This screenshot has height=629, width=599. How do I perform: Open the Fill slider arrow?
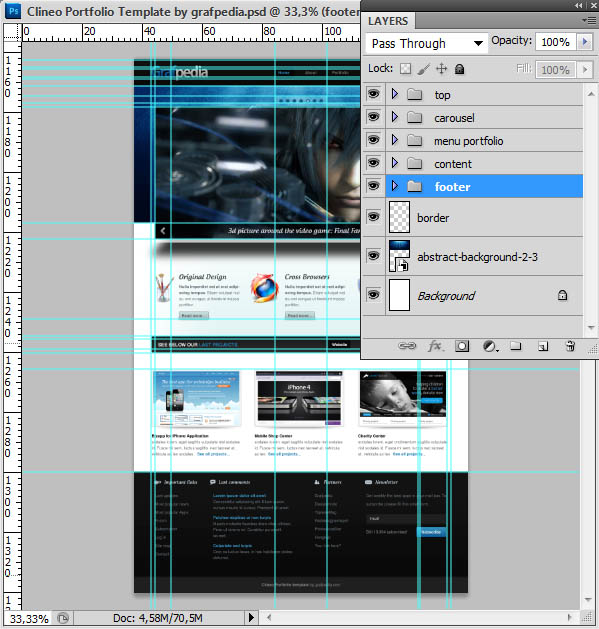click(585, 70)
